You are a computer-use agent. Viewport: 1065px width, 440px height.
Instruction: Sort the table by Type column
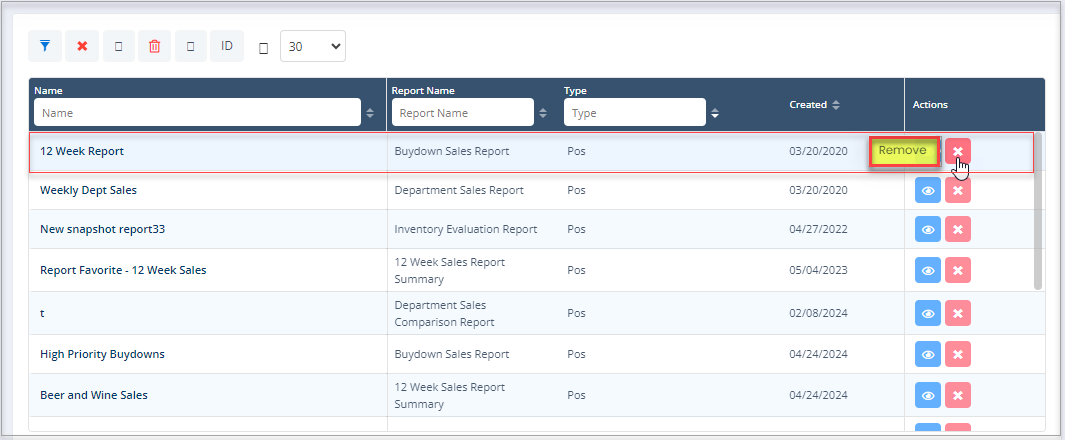click(x=715, y=113)
